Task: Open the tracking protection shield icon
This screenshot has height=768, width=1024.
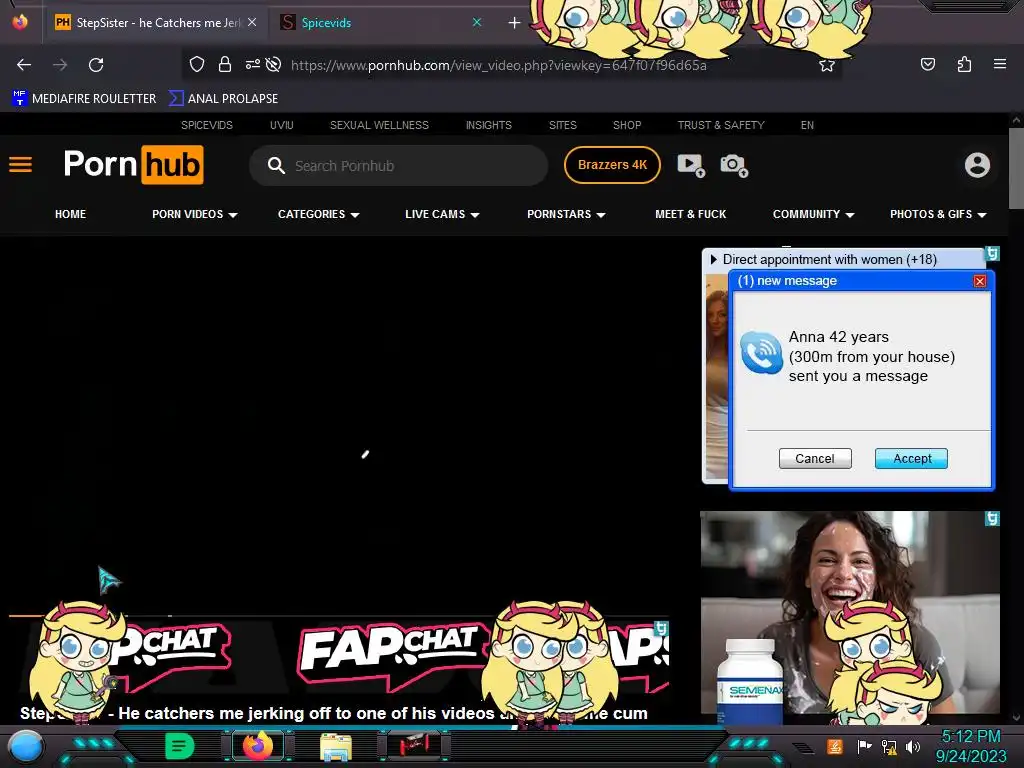Action: click(x=197, y=64)
